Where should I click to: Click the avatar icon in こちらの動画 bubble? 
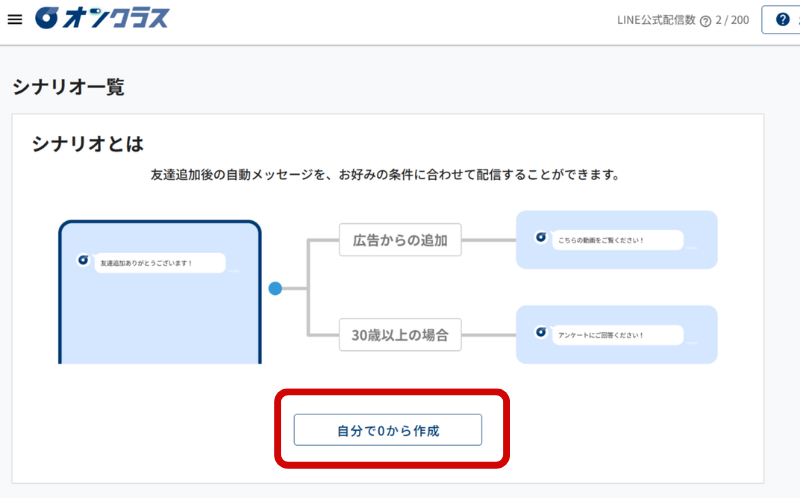[540, 238]
